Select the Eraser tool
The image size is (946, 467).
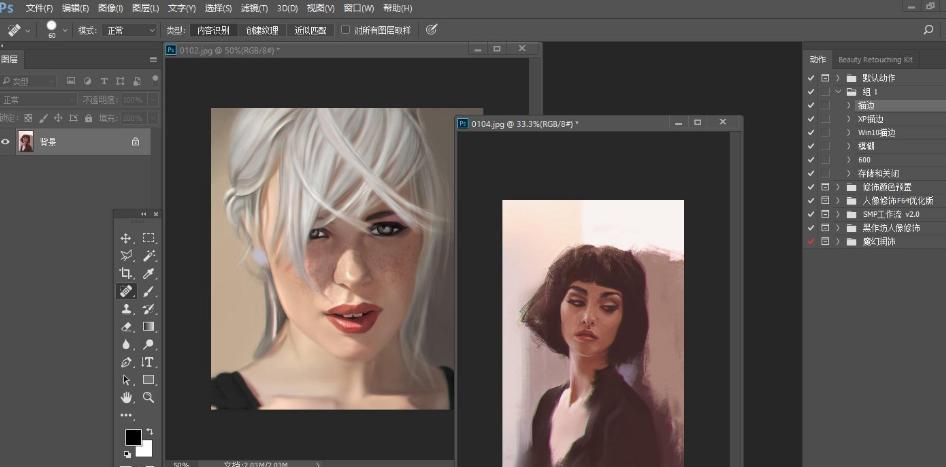pos(126,326)
